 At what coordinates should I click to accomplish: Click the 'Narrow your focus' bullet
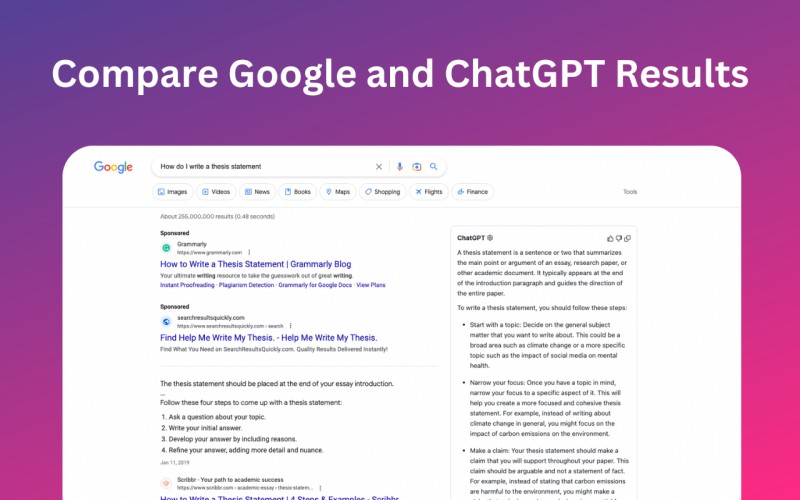543,408
